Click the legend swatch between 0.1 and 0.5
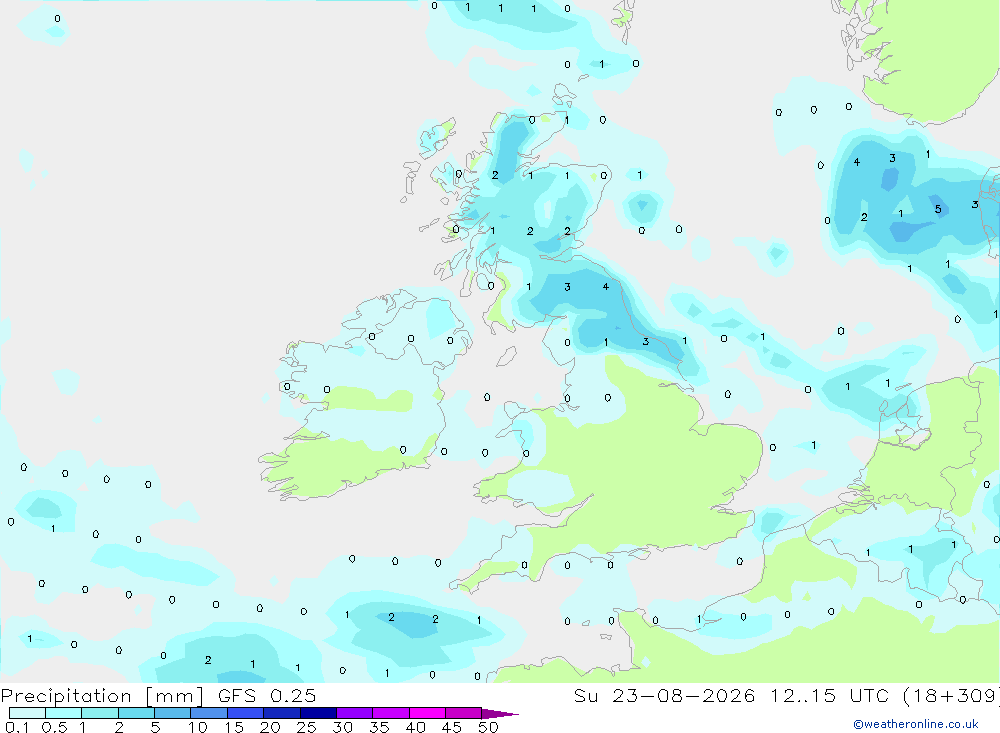The width and height of the screenshot is (1000, 733). (27, 713)
